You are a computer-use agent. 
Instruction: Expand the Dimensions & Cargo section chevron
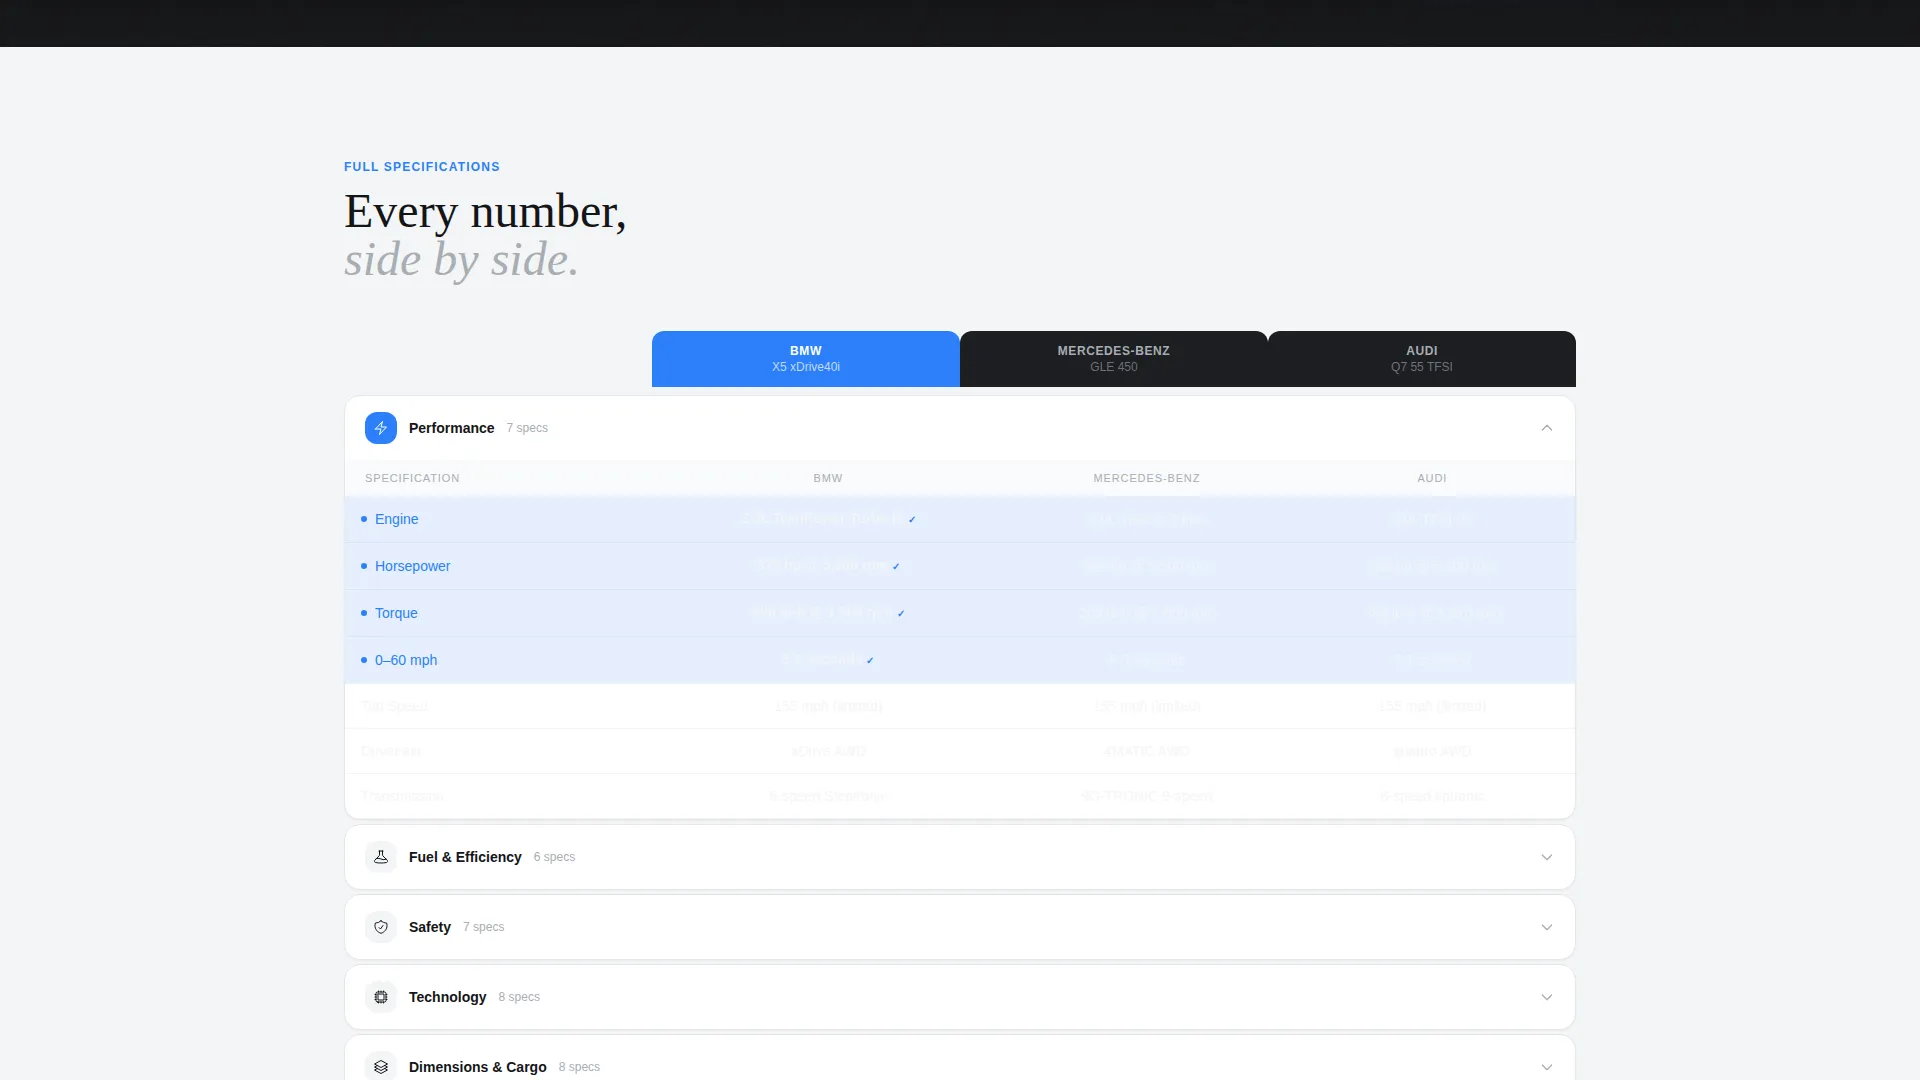point(1547,1067)
